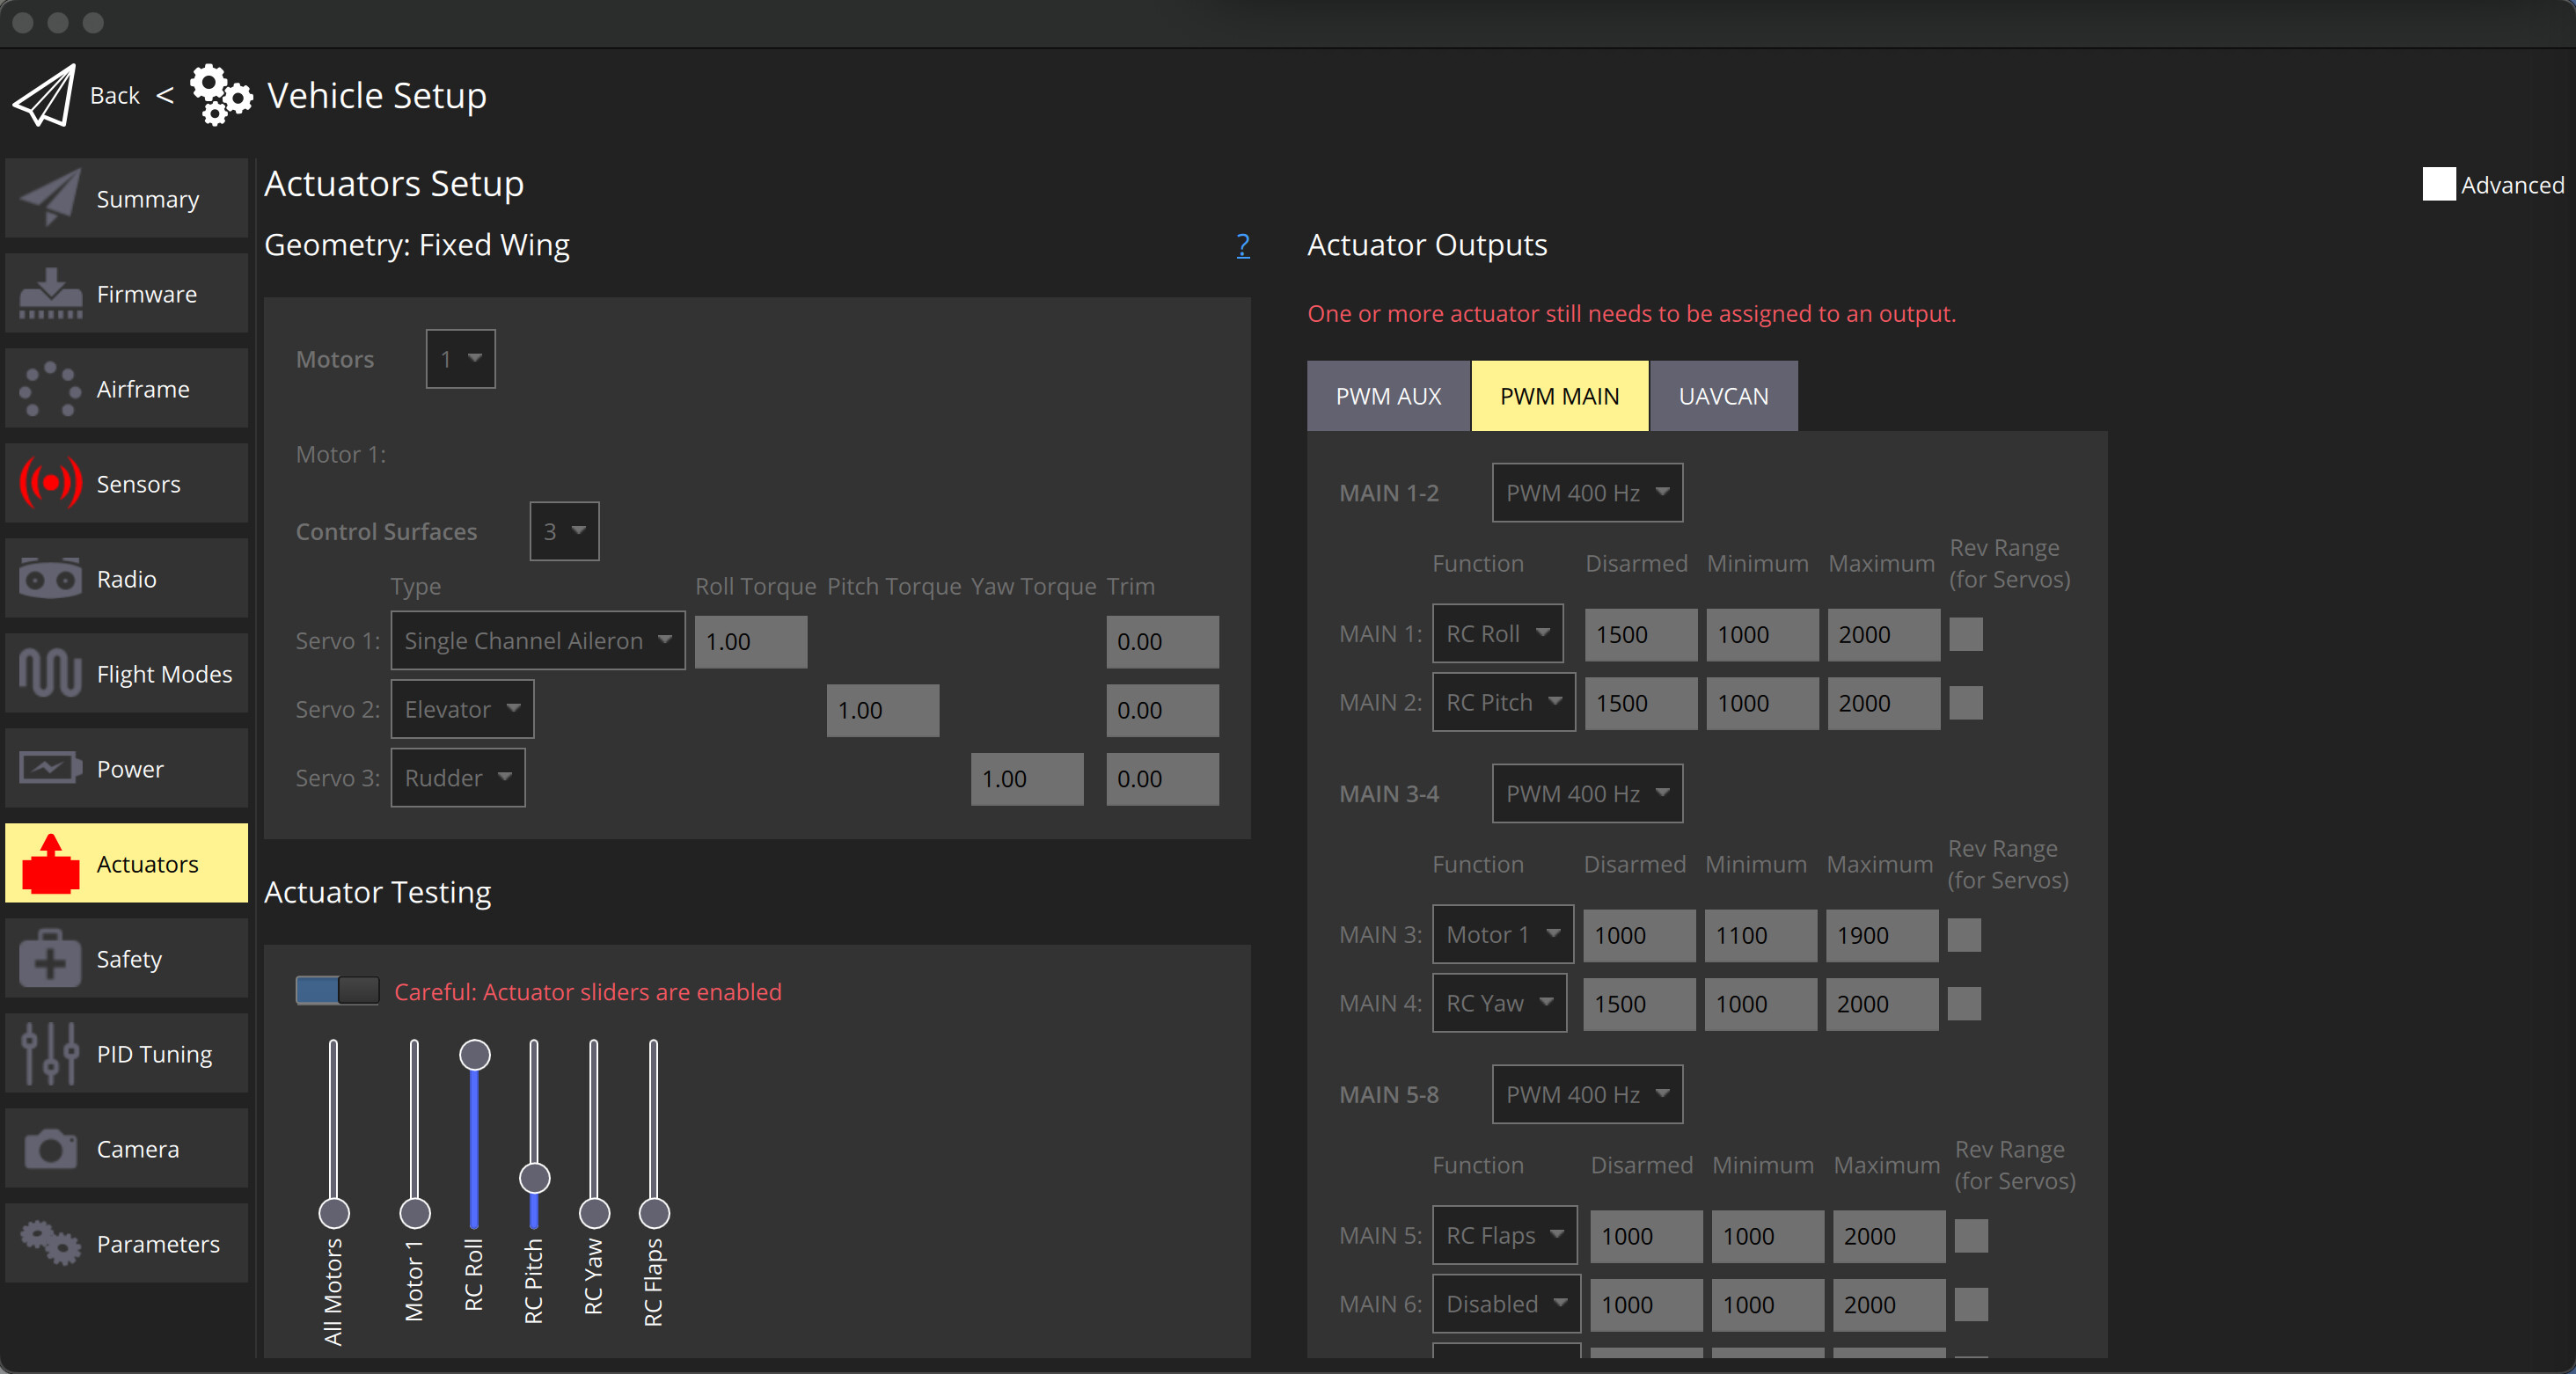The height and width of the screenshot is (1374, 2576).
Task: Open Servo 2 Elevator type dropdown
Action: tap(462, 709)
